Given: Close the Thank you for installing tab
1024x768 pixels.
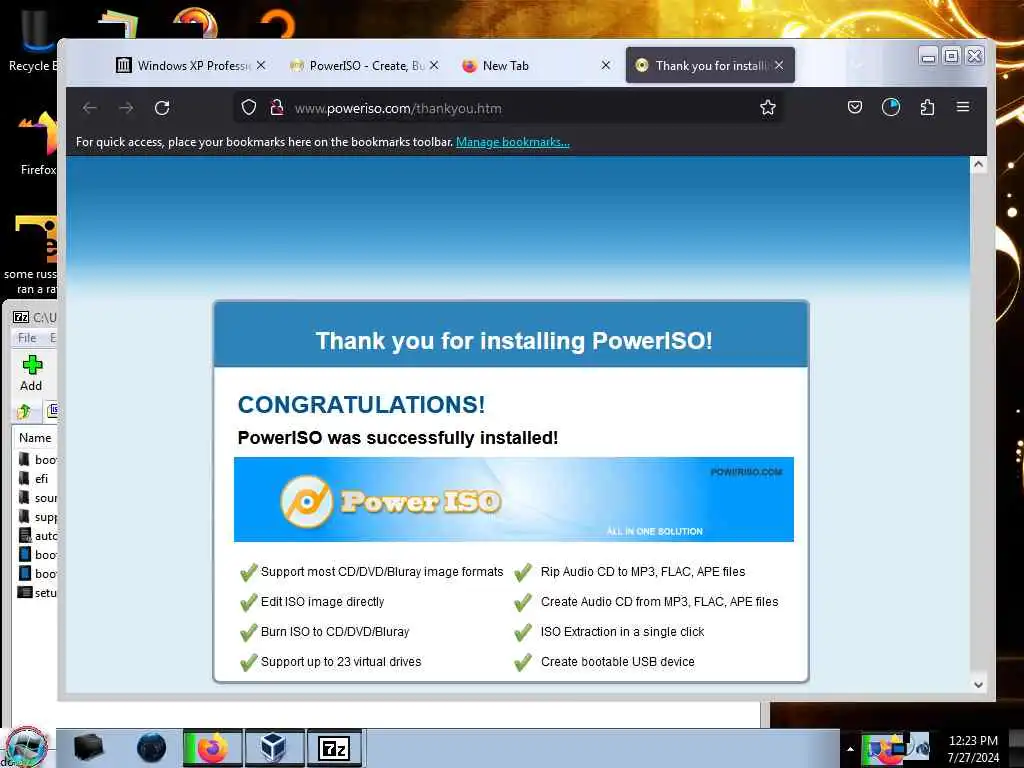Looking at the screenshot, I should (x=779, y=65).
